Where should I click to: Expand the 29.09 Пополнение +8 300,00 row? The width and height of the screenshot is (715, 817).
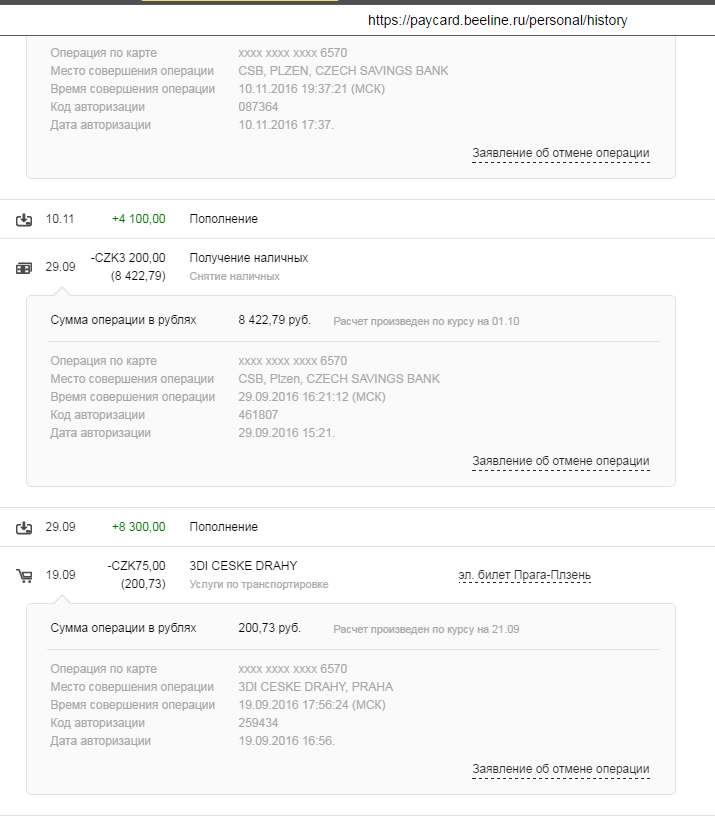point(358,527)
